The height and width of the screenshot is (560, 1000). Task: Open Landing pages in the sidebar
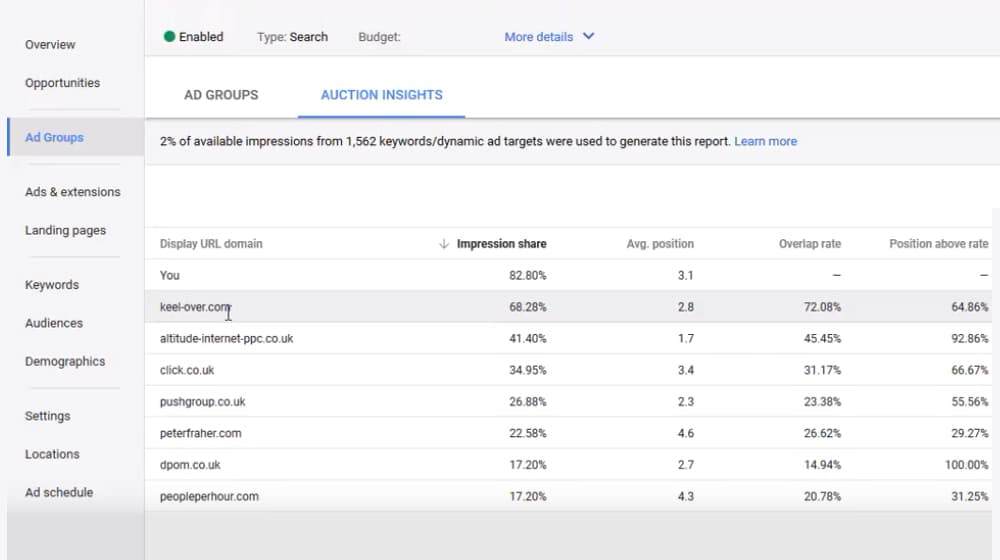66,230
